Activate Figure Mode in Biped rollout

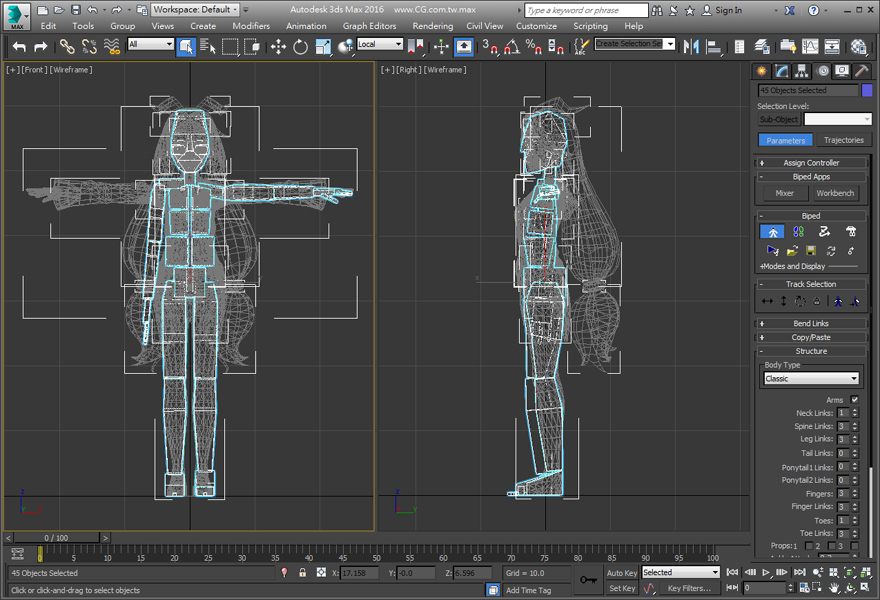click(x=771, y=231)
